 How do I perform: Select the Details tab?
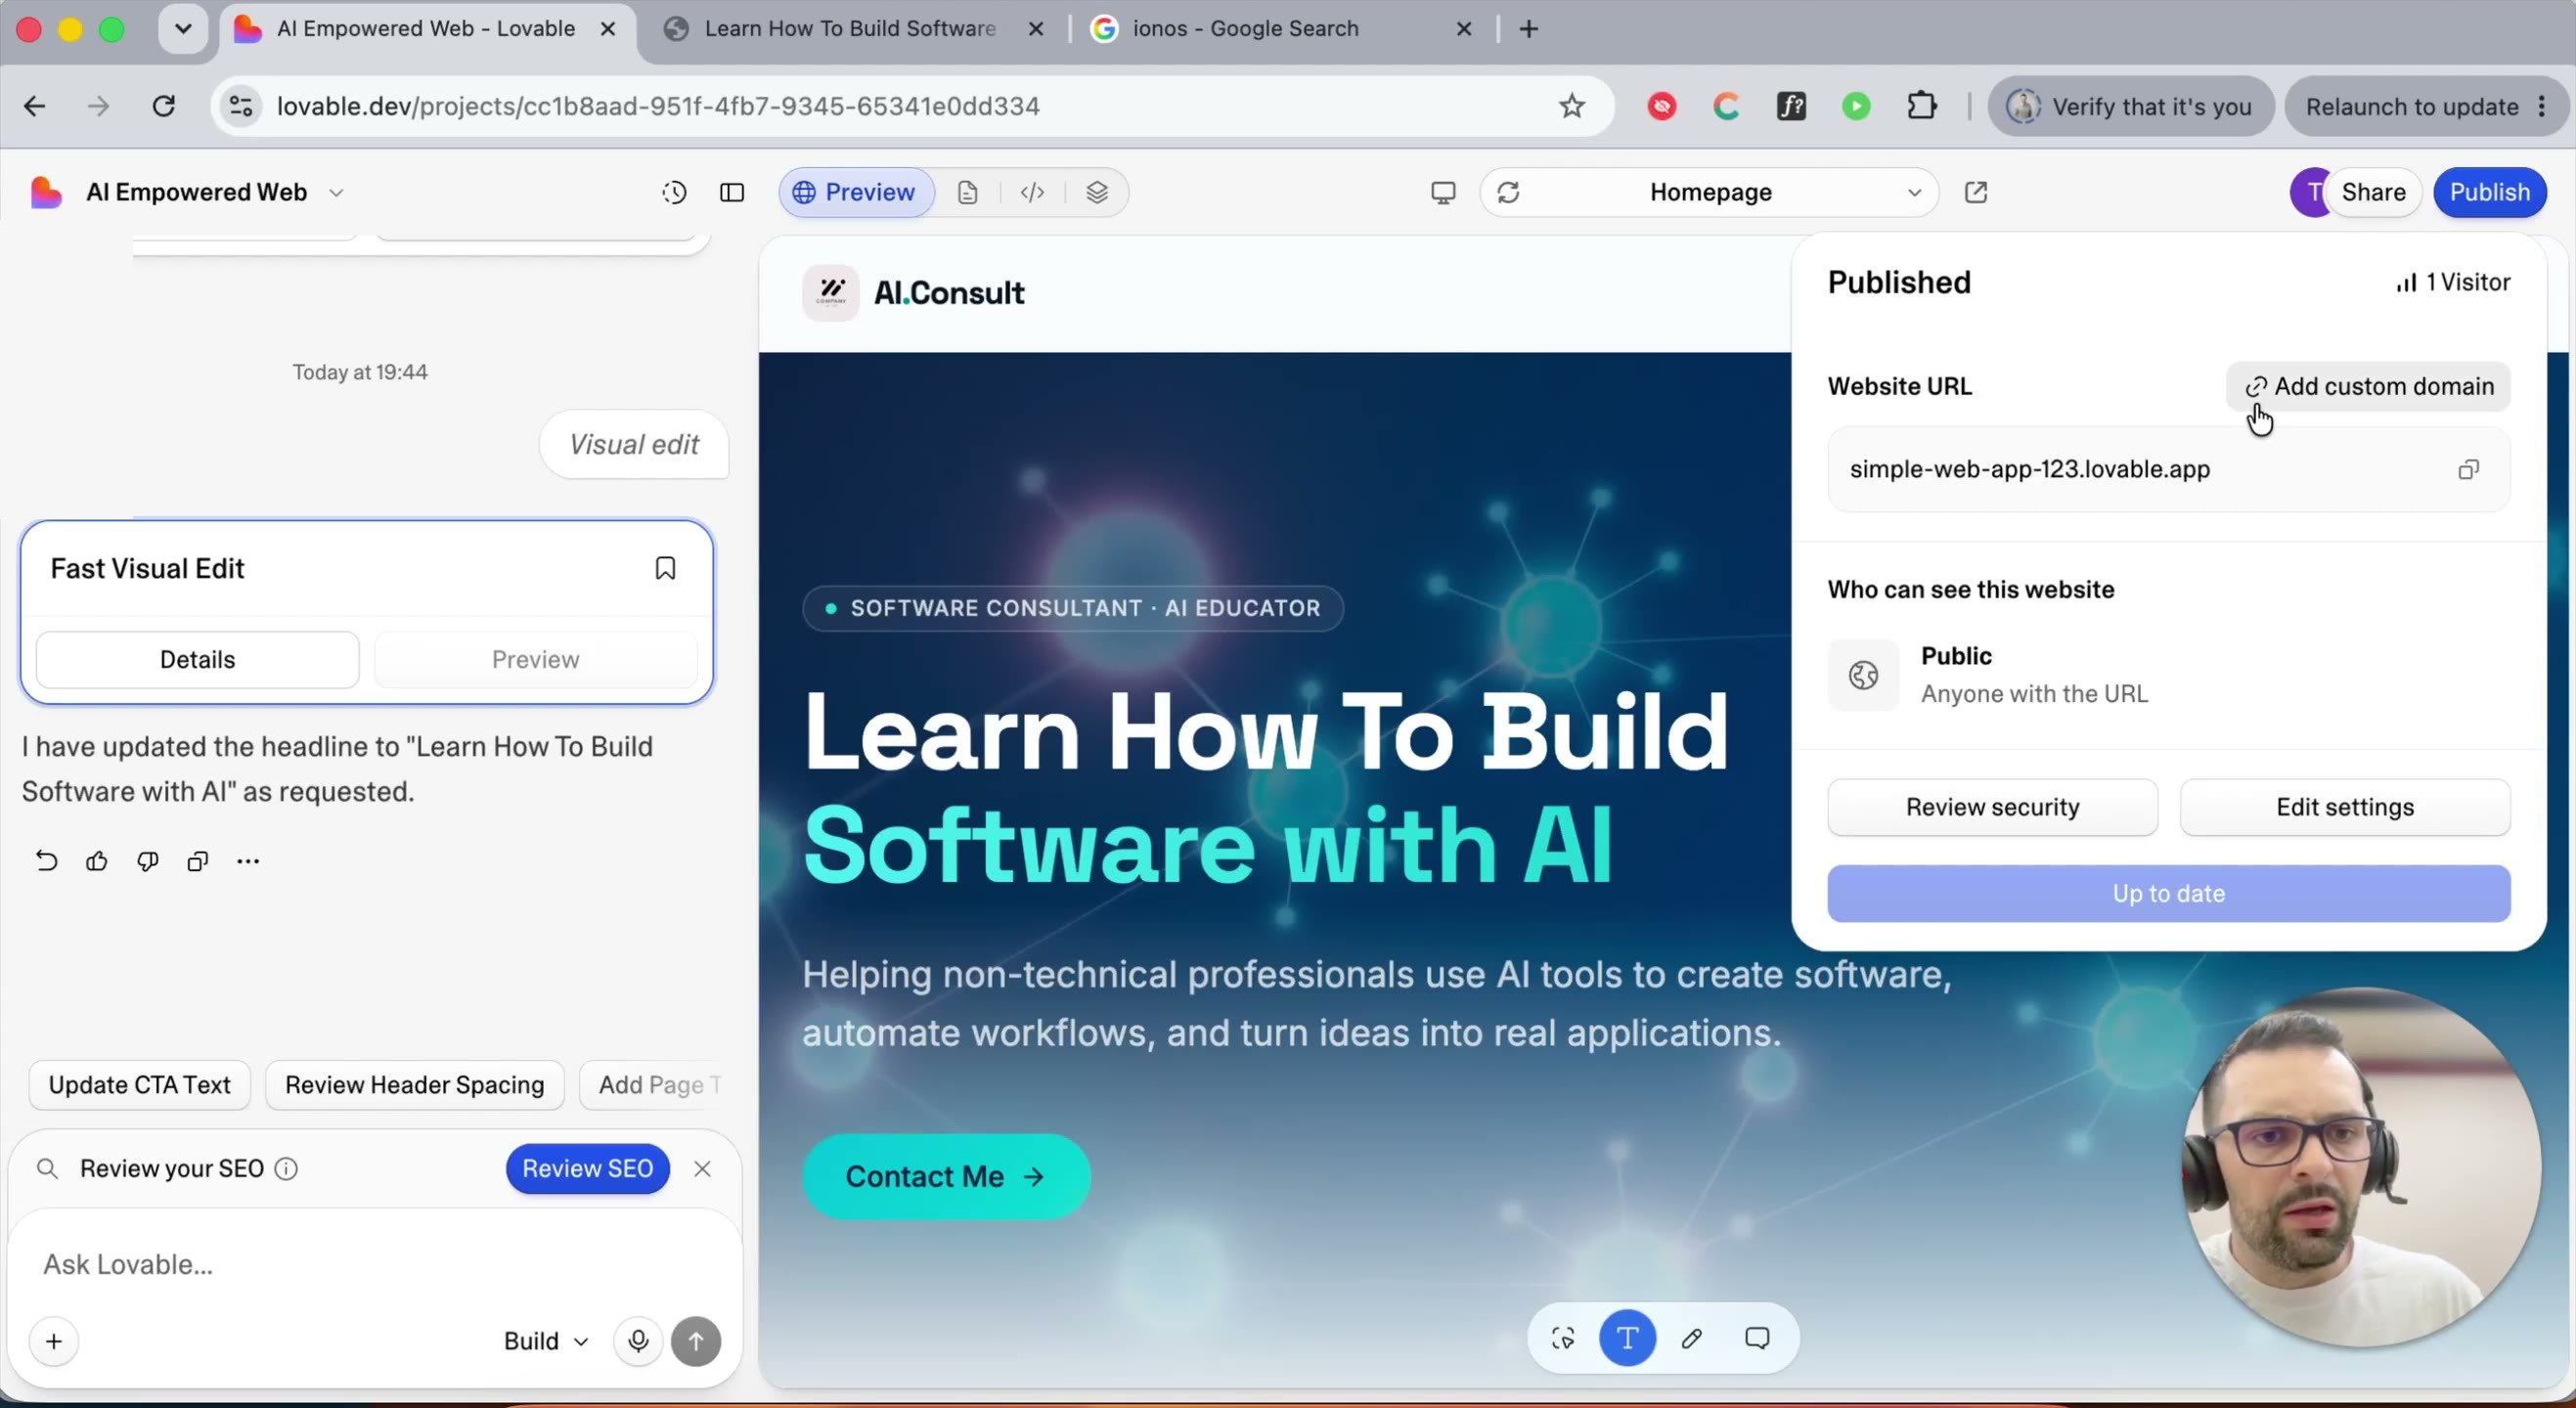pos(198,659)
